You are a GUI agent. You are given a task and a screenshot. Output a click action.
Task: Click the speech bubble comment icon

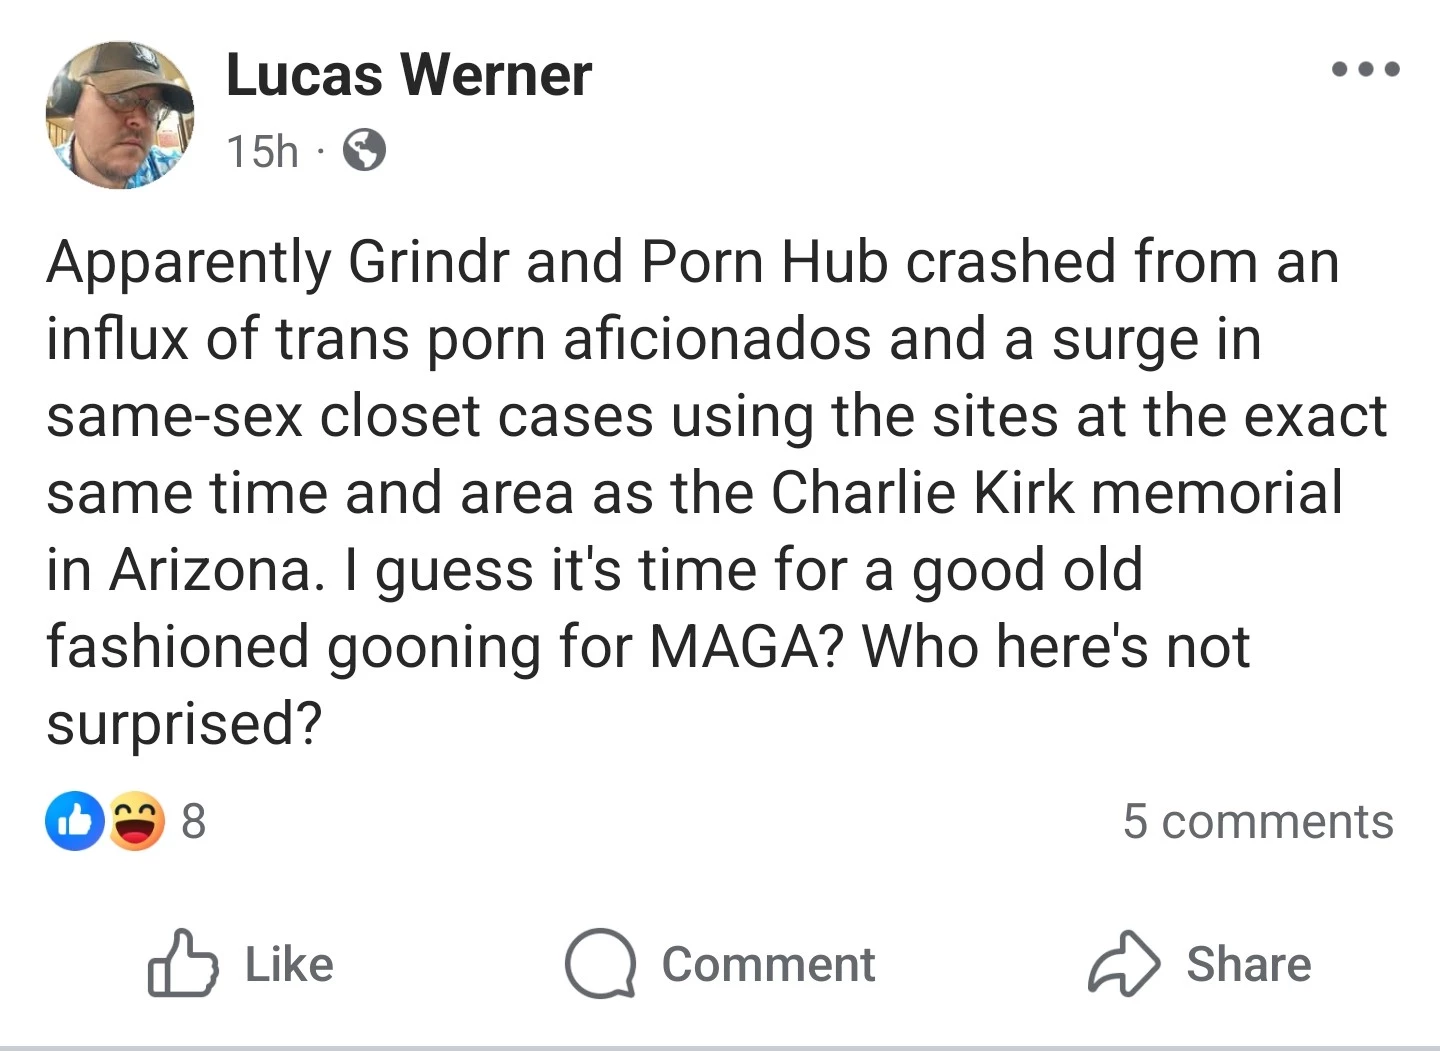(x=600, y=964)
